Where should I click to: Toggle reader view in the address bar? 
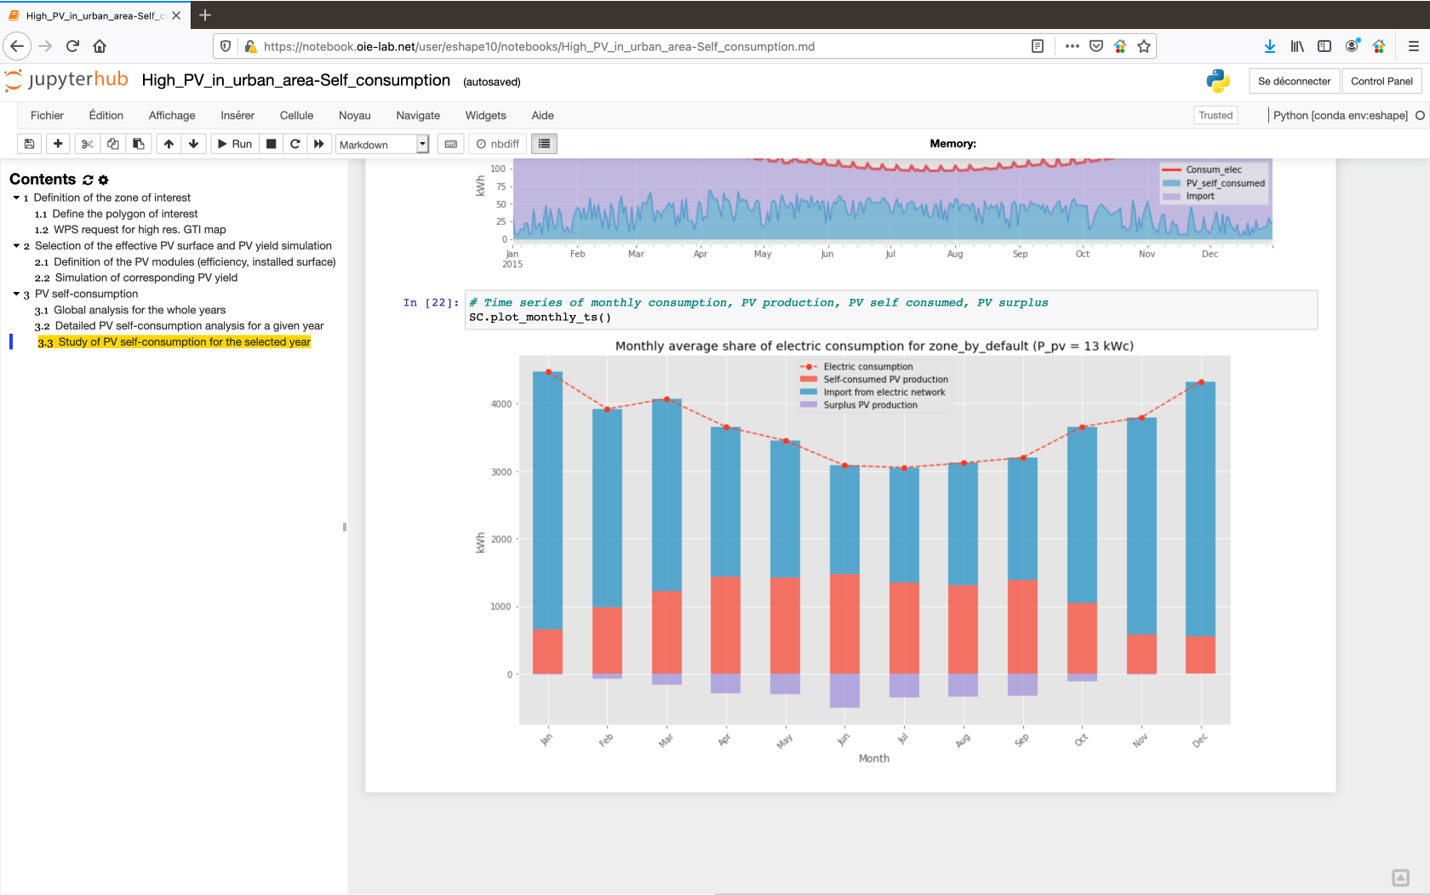[1038, 46]
